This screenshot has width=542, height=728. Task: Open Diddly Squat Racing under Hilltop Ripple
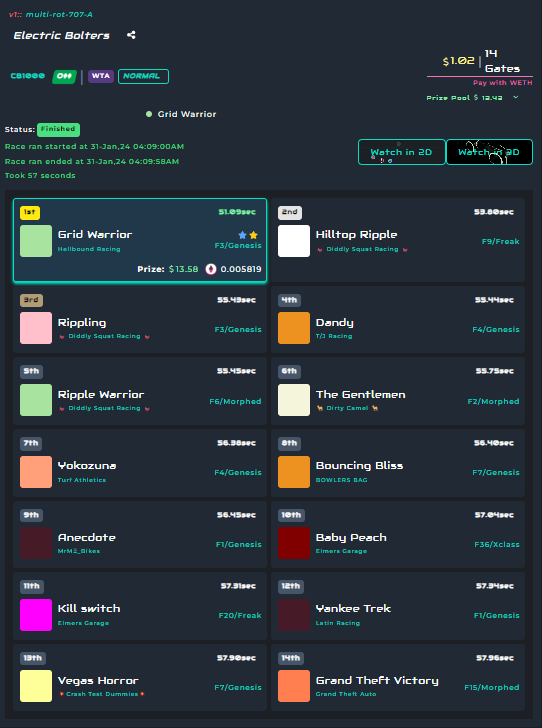pos(362,249)
